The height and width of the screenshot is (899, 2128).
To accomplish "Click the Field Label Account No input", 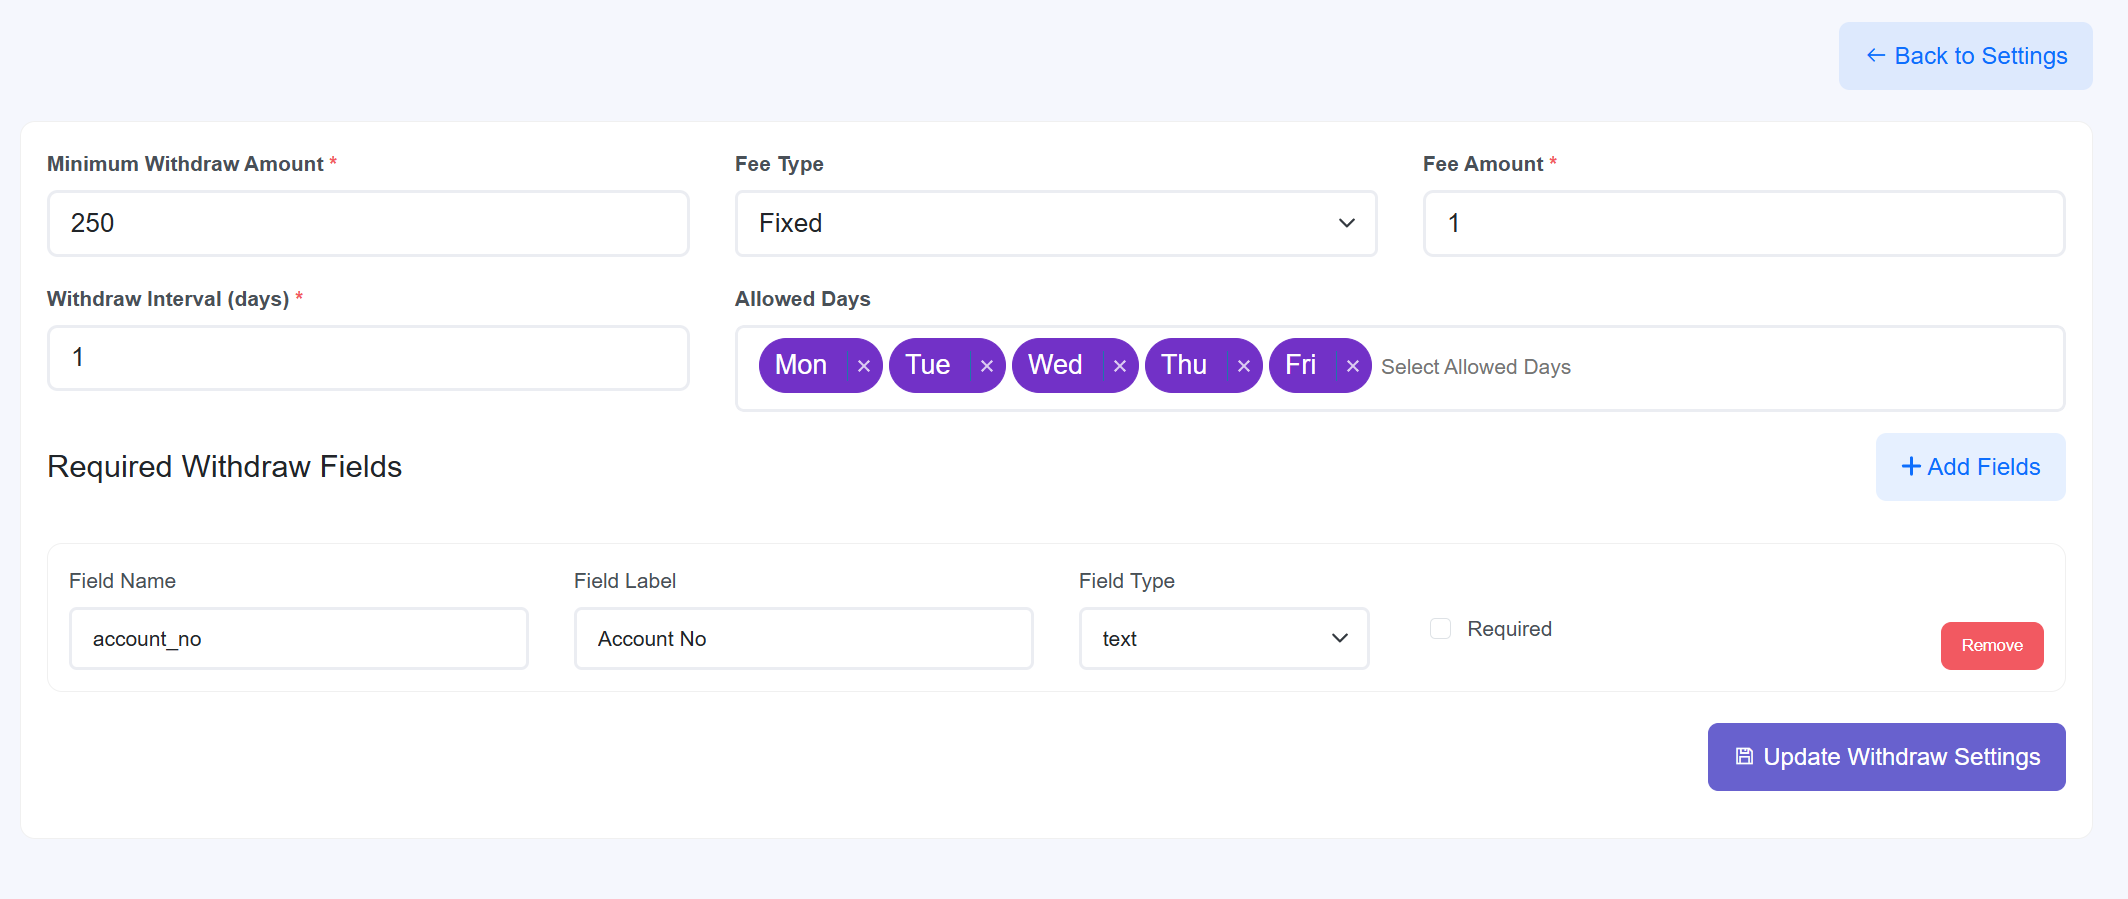I will pyautogui.click(x=803, y=639).
